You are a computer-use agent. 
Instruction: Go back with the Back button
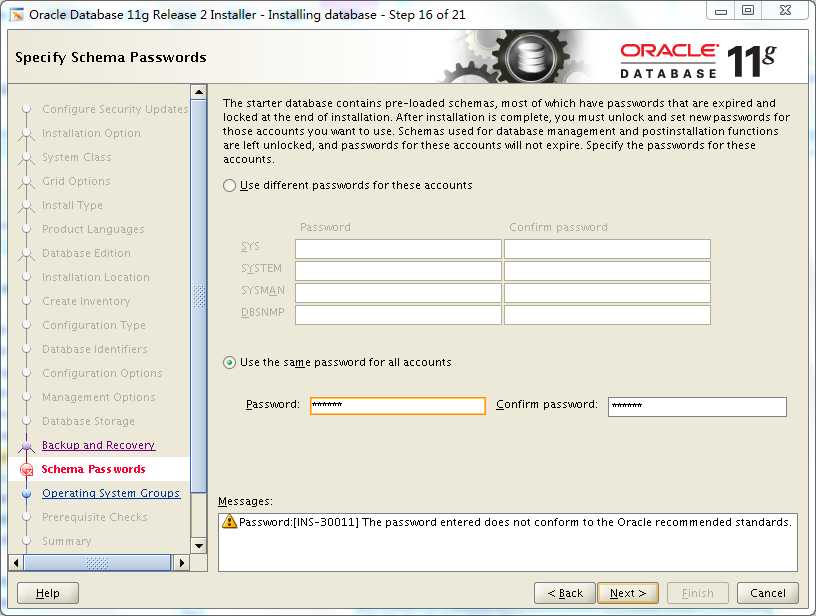pyautogui.click(x=565, y=593)
